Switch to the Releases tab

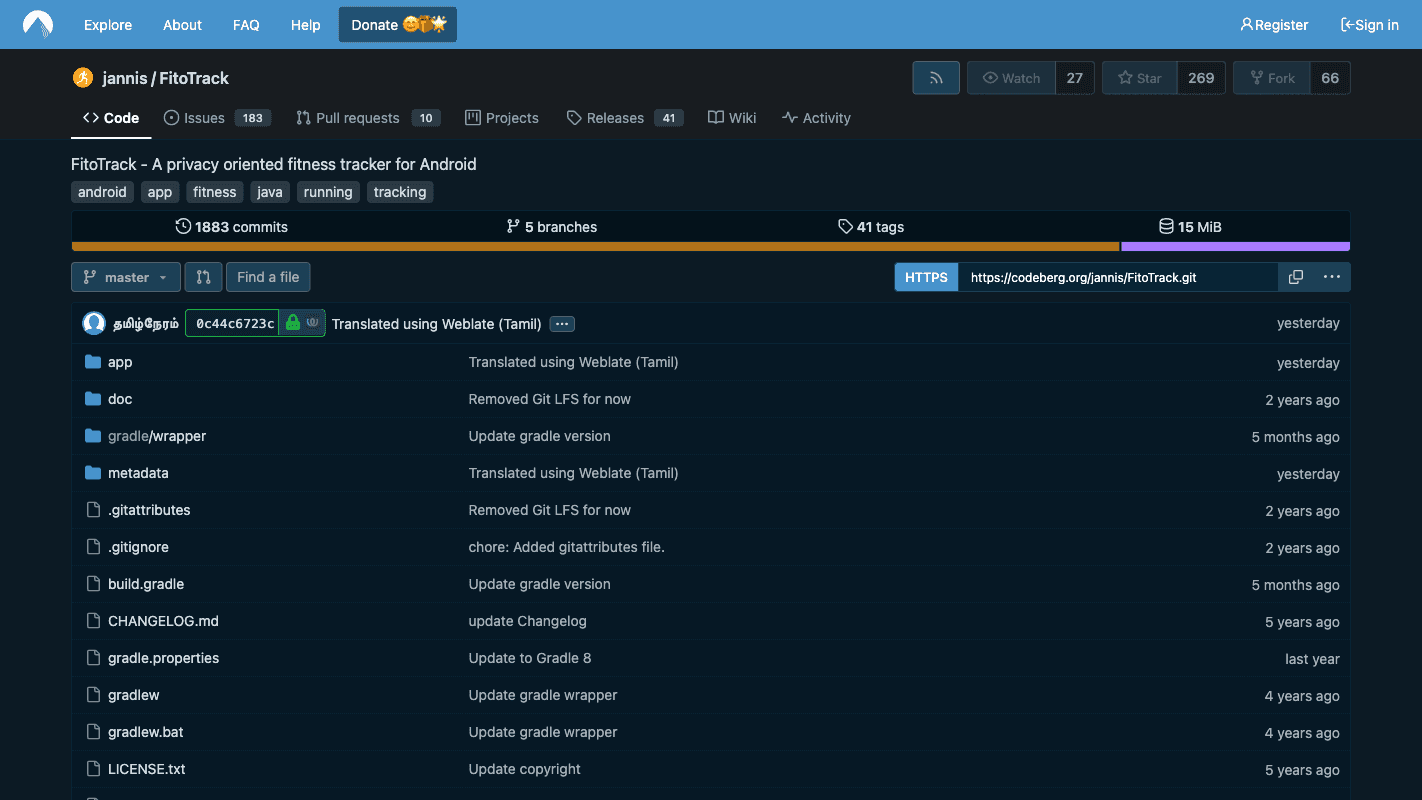[624, 118]
